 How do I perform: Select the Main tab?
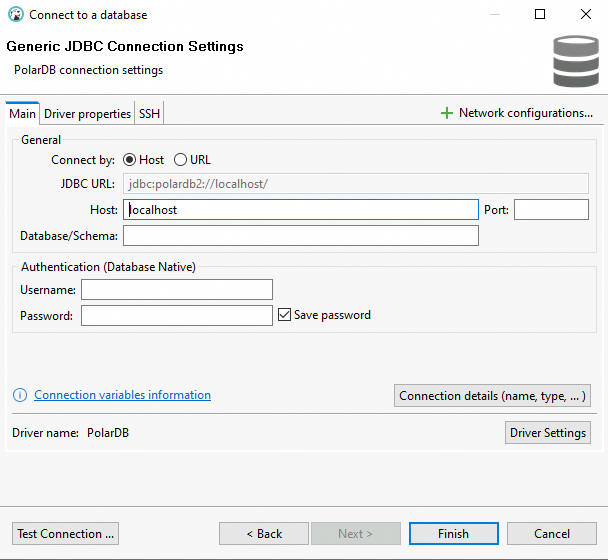[22, 114]
